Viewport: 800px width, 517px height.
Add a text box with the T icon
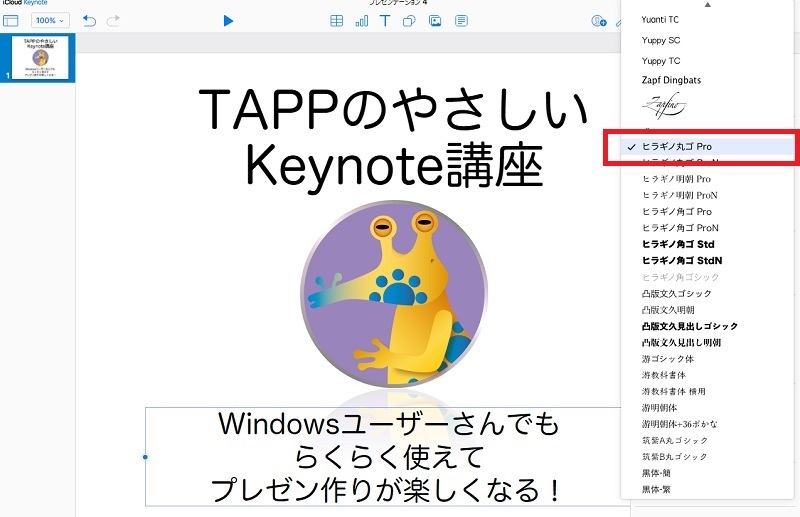pos(385,20)
